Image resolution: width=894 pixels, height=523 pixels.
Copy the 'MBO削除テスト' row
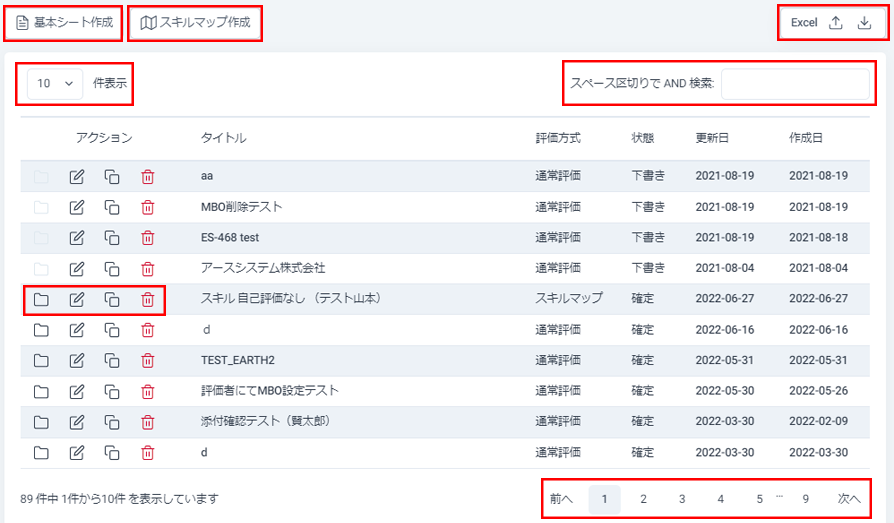click(112, 208)
